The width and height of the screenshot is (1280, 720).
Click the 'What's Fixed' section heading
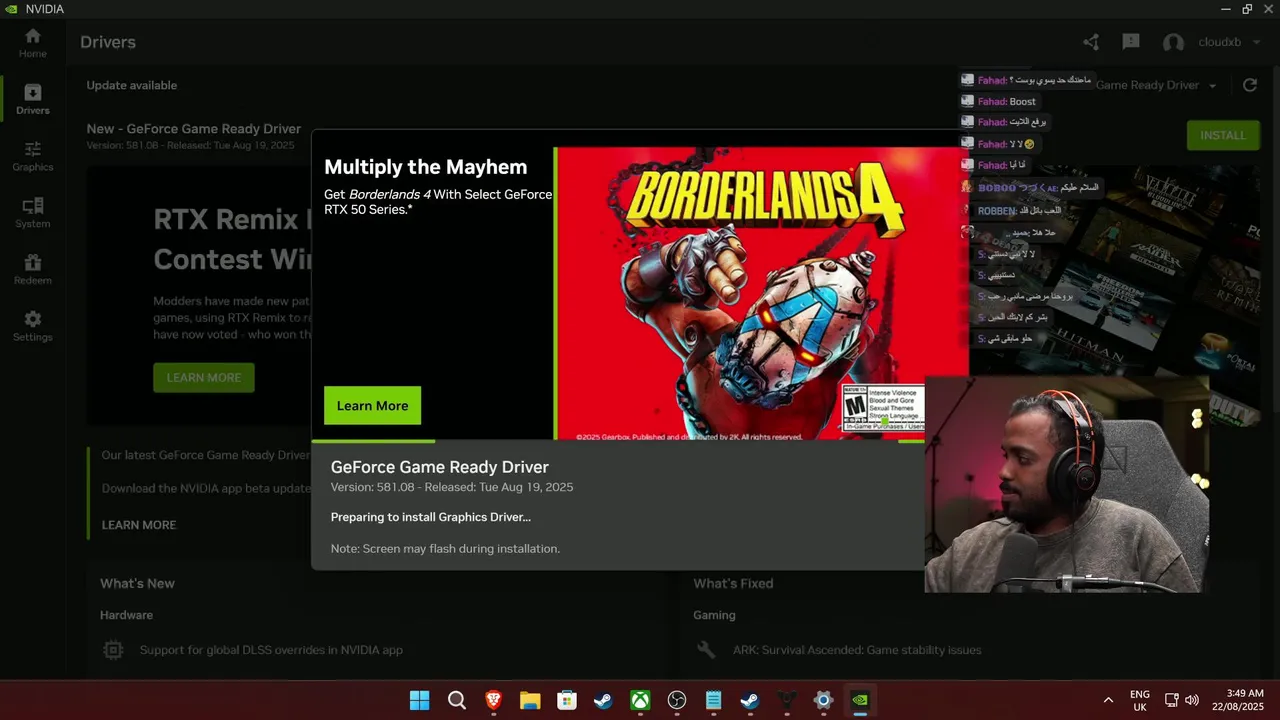[x=733, y=583]
